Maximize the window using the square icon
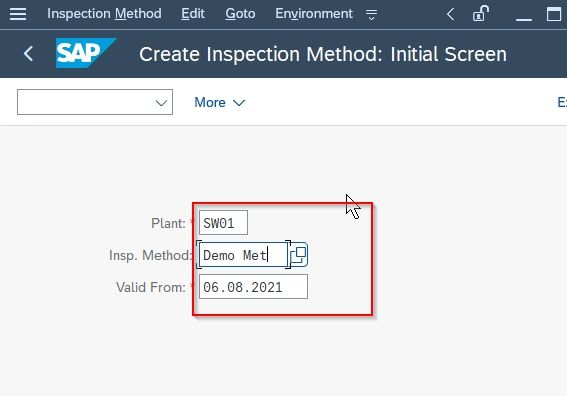 pyautogui.click(x=554, y=14)
